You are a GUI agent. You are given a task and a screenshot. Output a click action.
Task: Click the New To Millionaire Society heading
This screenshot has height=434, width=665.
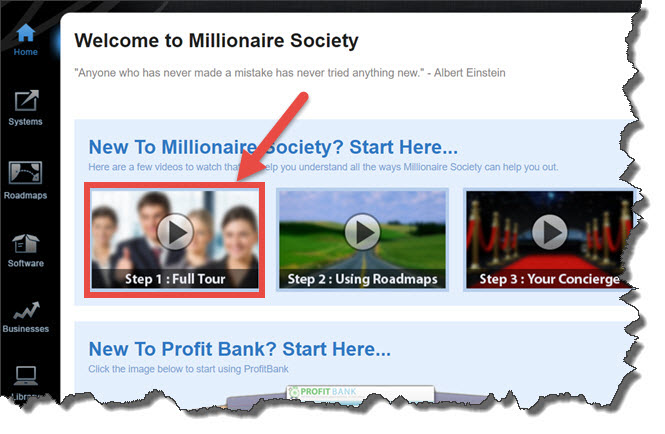point(273,147)
